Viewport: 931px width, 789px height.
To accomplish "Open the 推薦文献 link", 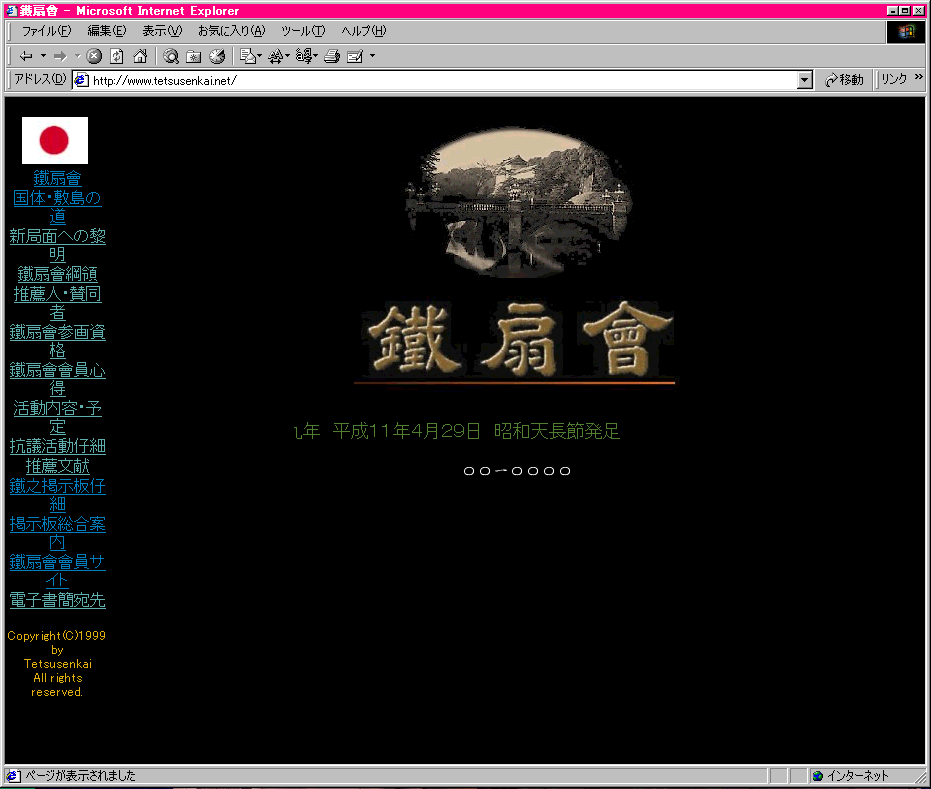I will 57,466.
